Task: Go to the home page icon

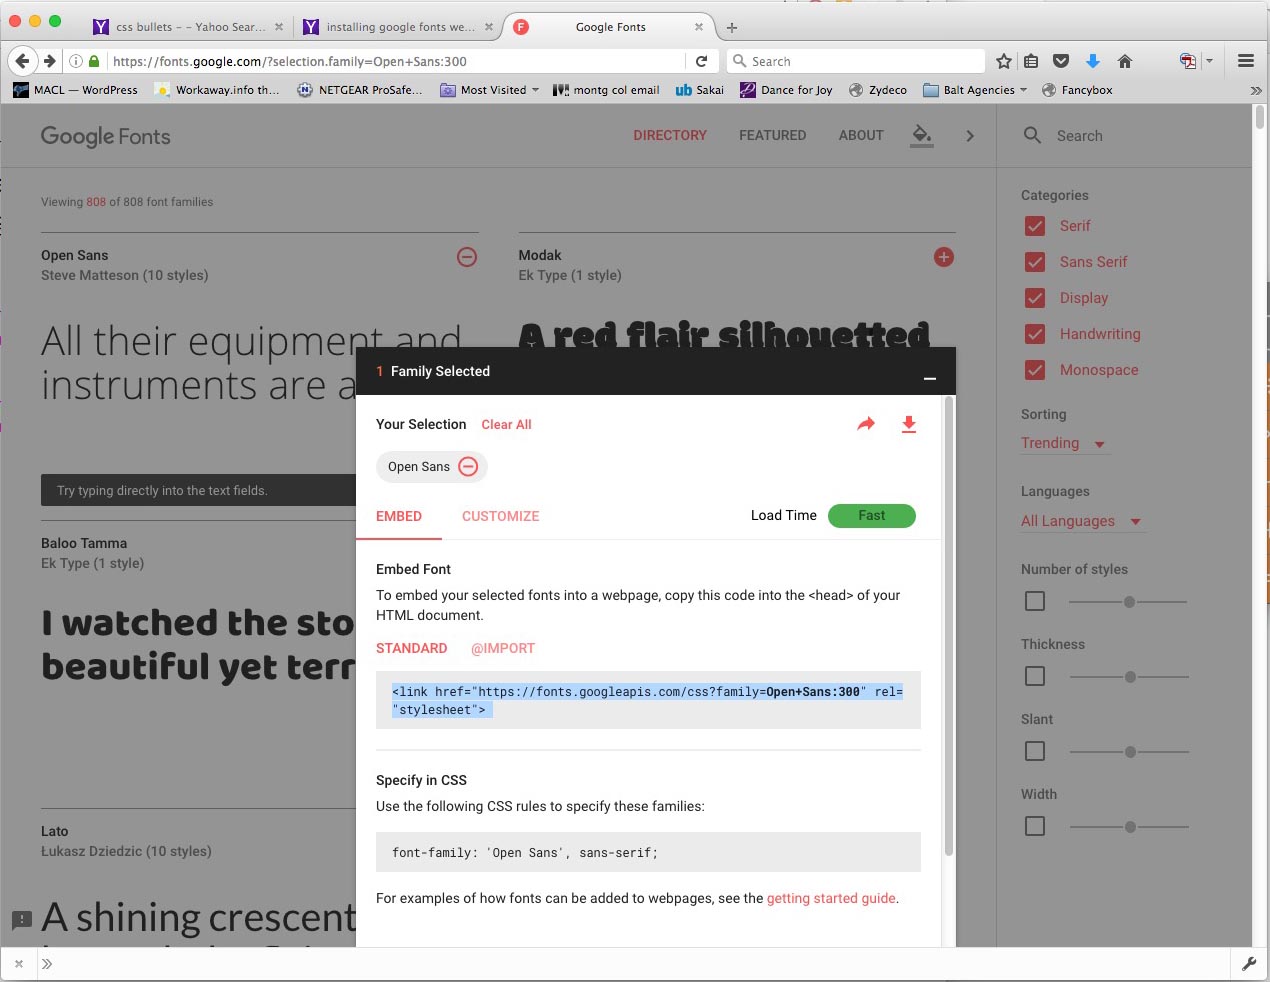Action: click(x=1125, y=61)
